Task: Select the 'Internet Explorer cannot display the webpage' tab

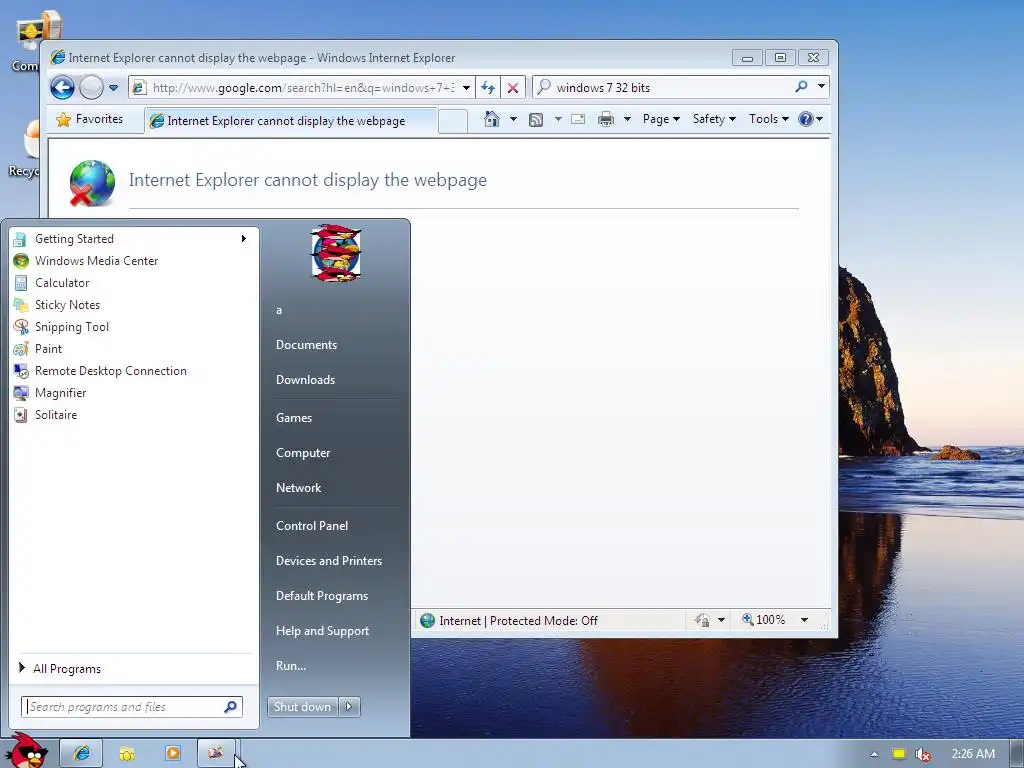Action: (291, 121)
